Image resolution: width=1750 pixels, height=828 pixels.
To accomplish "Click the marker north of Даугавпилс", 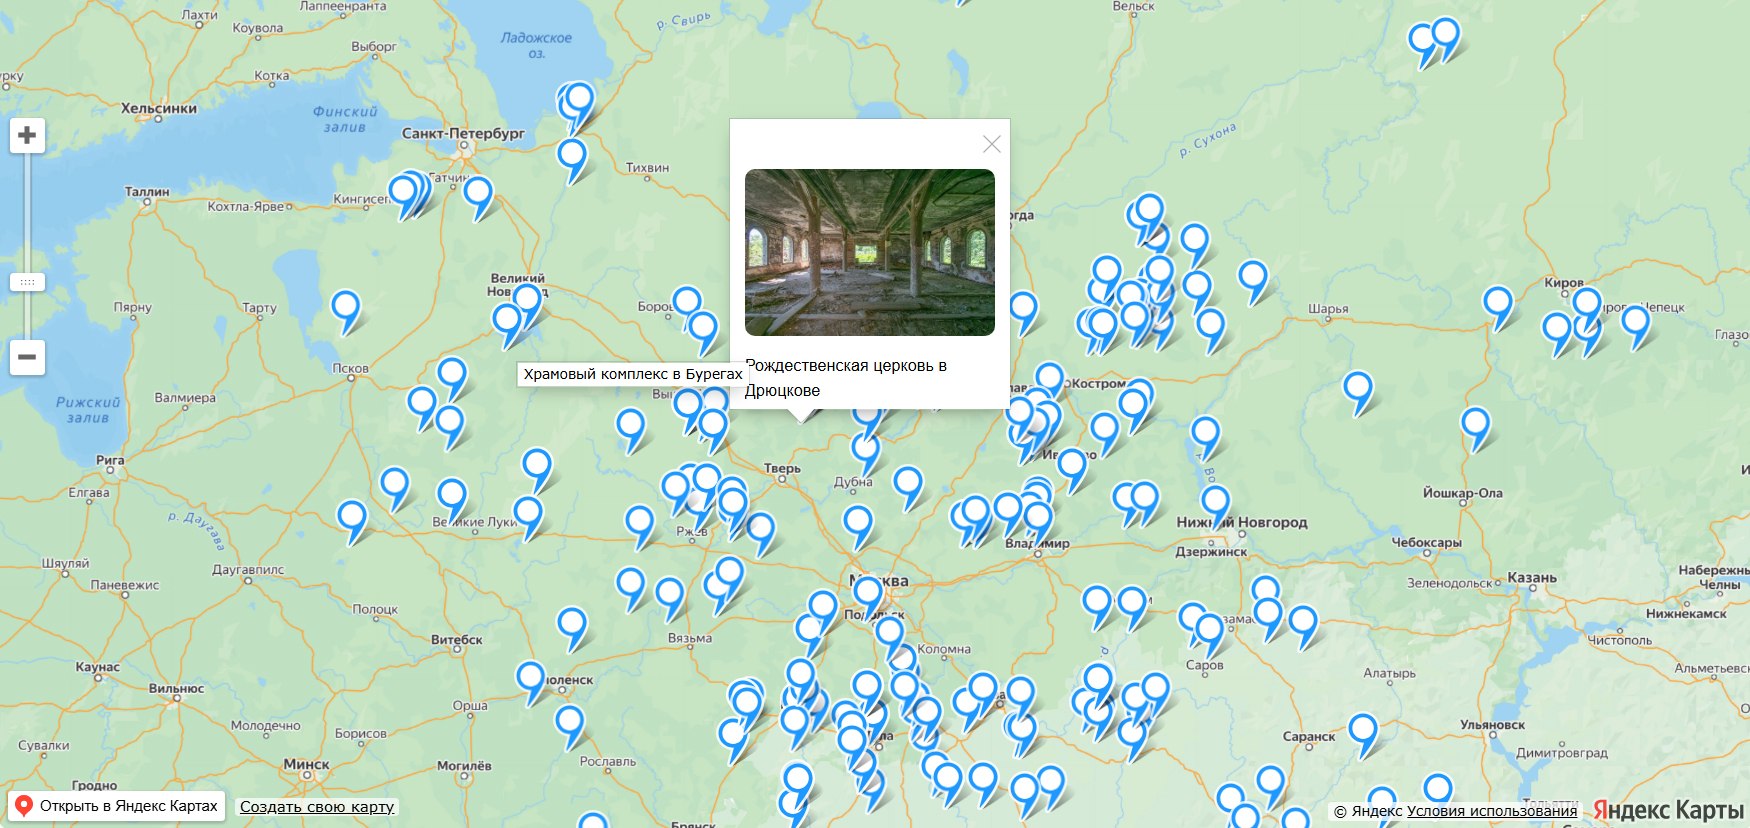I will [351, 518].
